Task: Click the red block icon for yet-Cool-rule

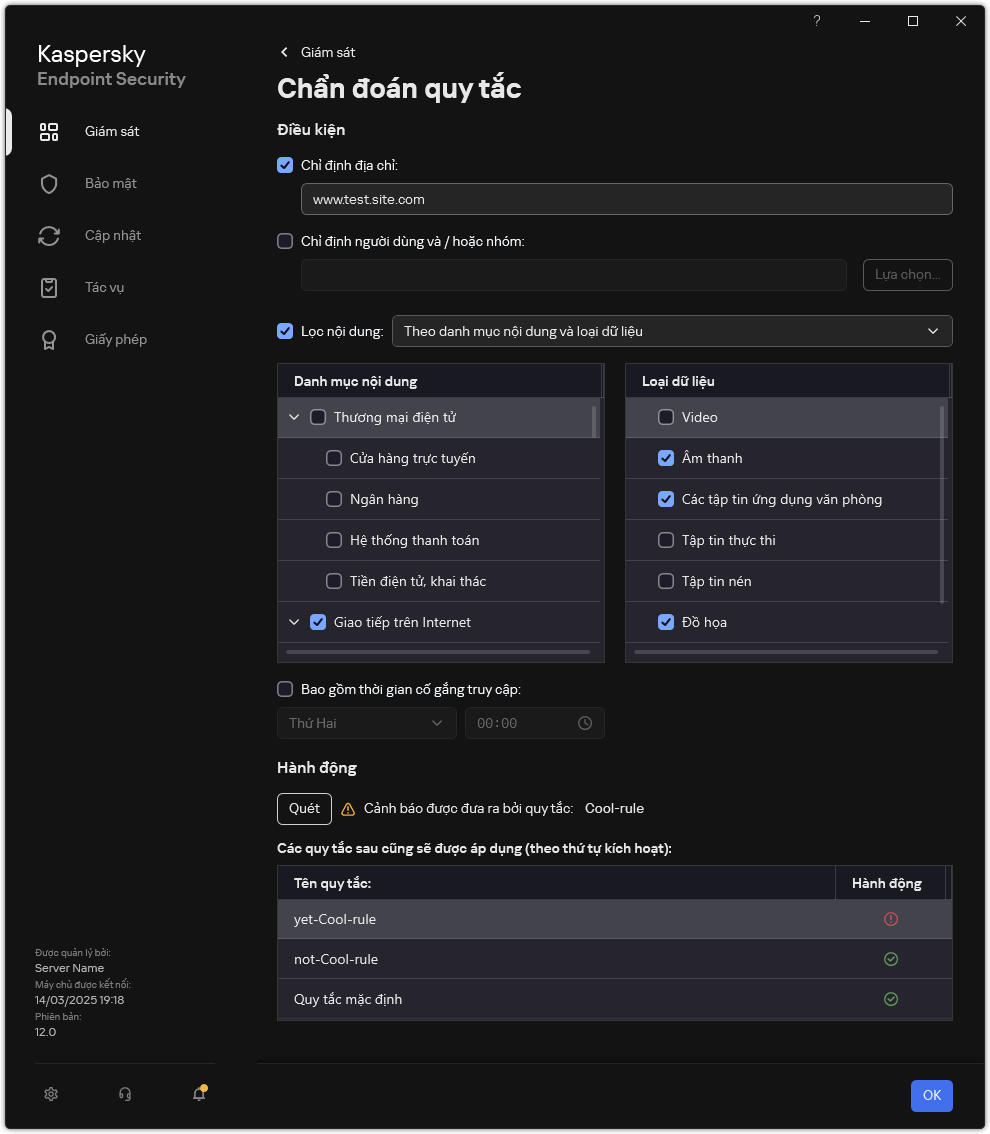Action: click(x=891, y=919)
